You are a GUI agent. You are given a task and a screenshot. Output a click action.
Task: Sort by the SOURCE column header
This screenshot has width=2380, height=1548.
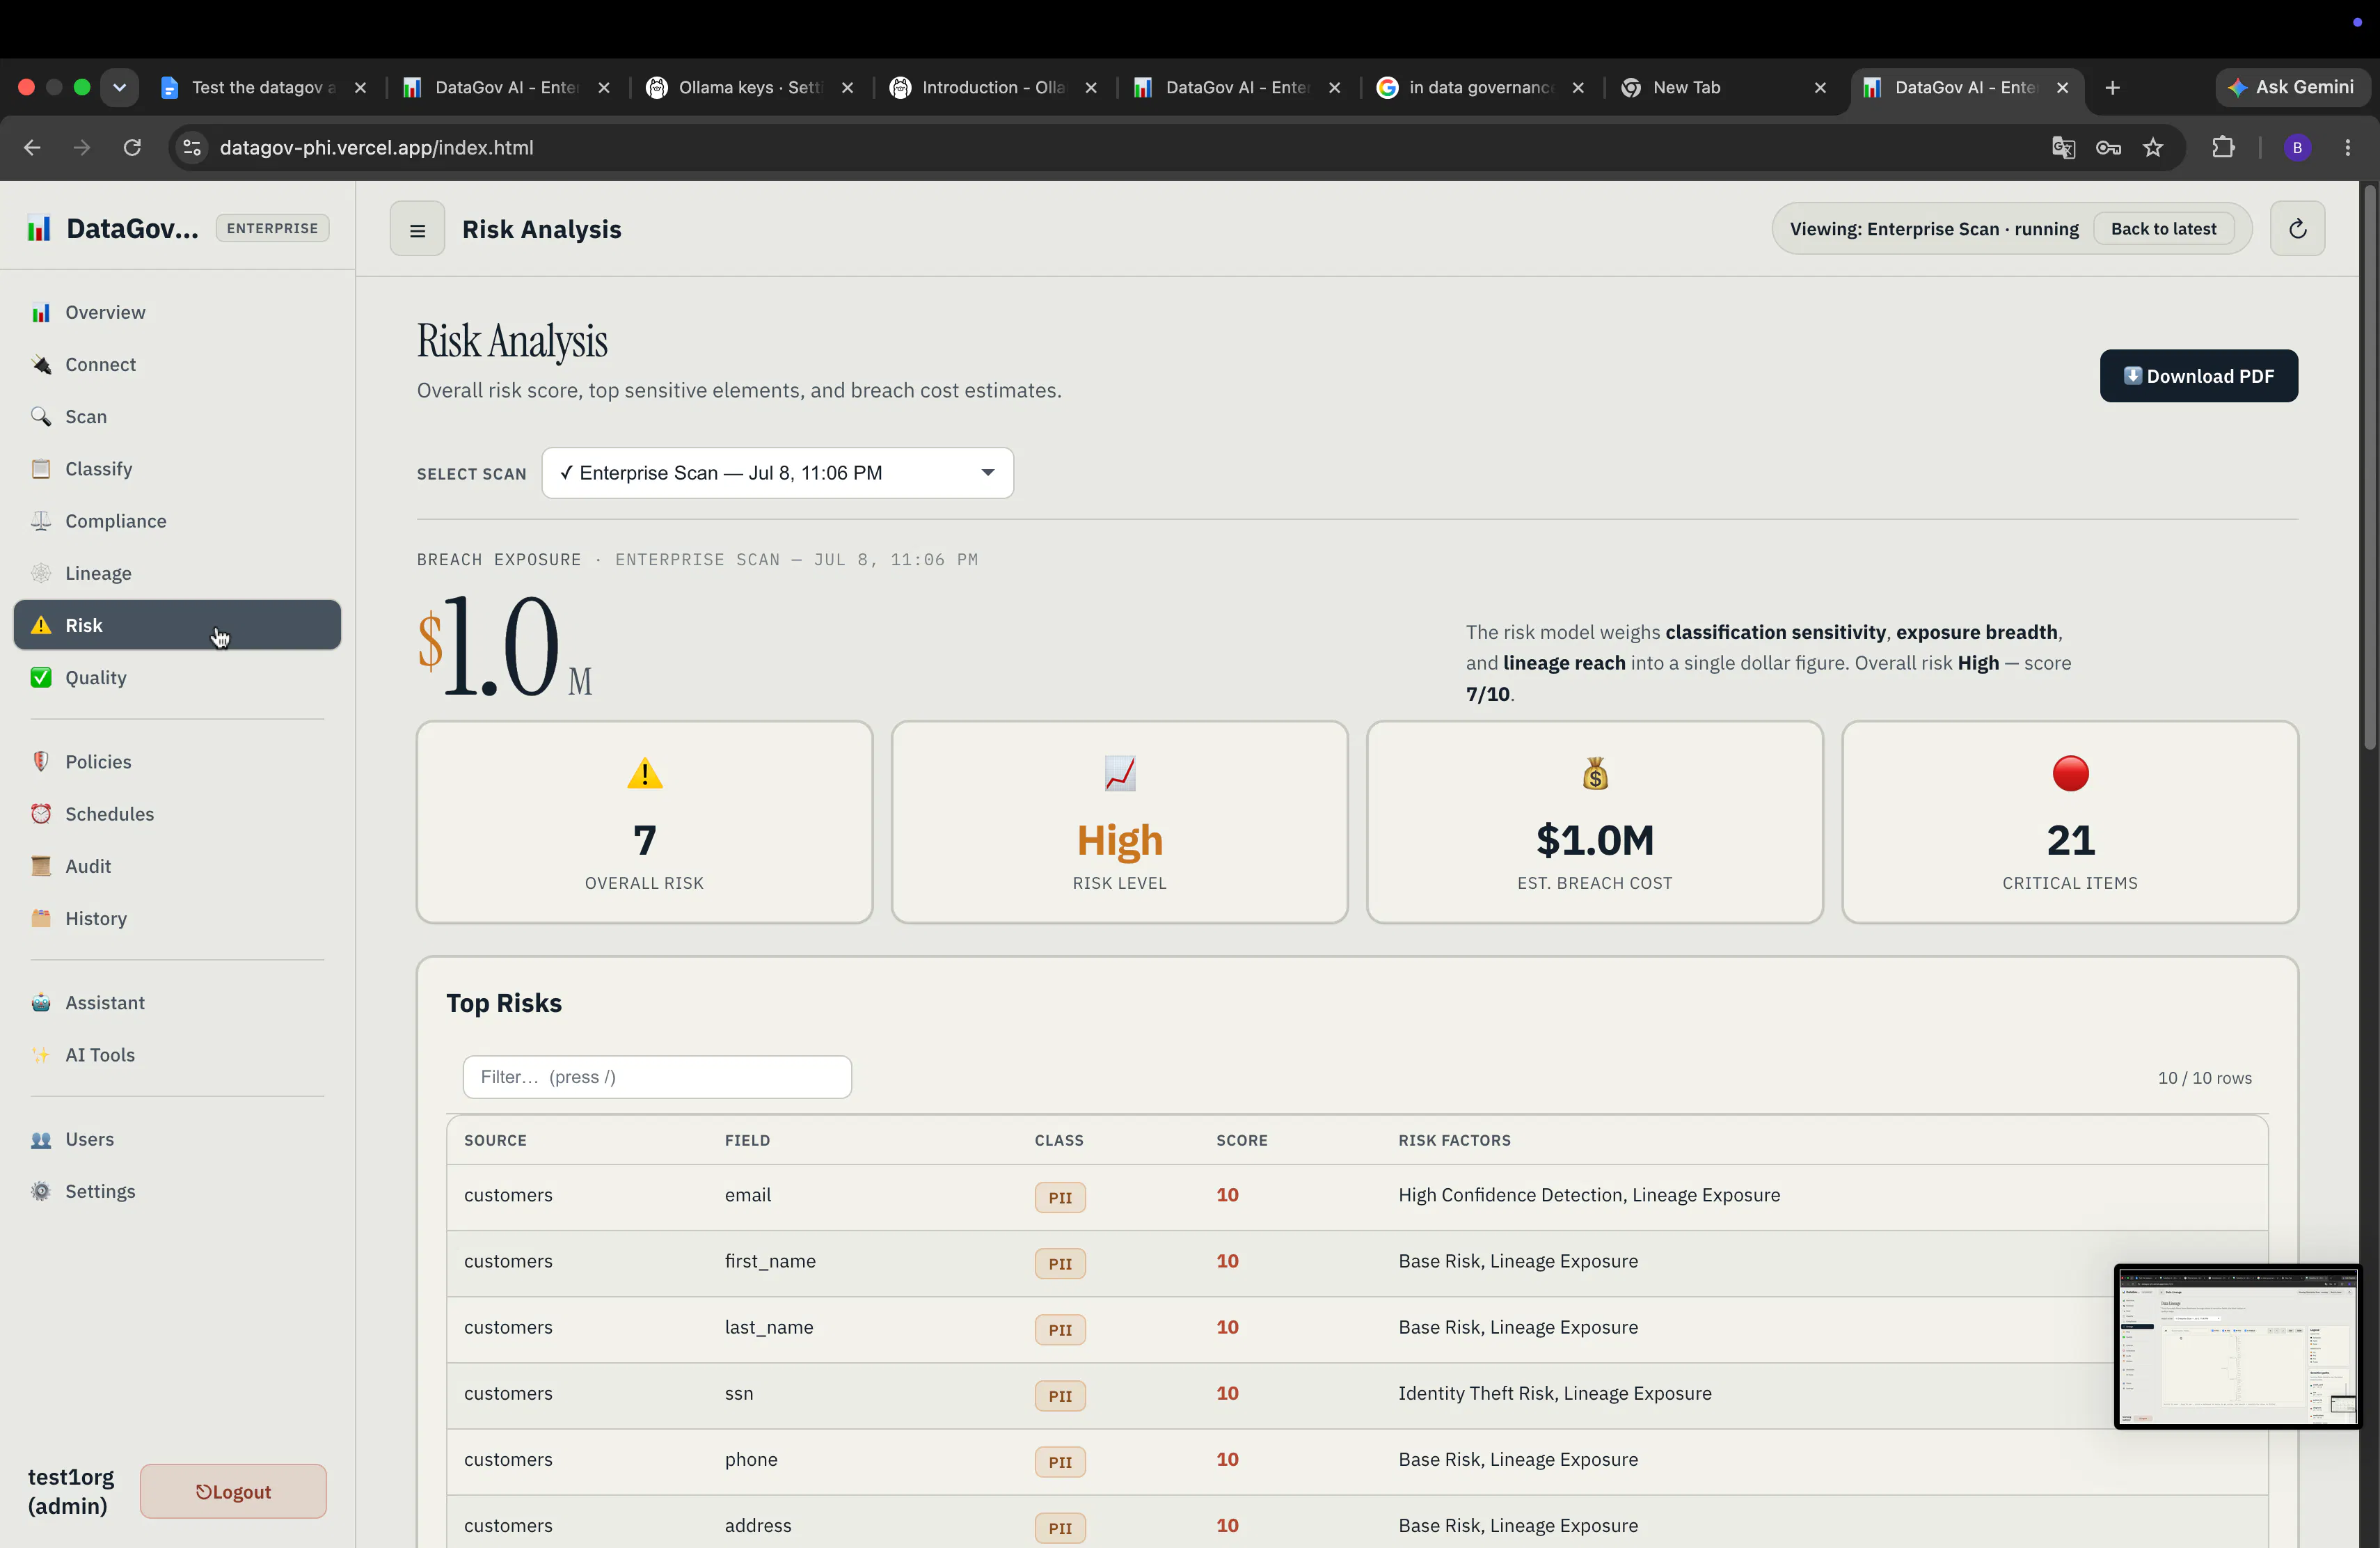click(495, 1140)
